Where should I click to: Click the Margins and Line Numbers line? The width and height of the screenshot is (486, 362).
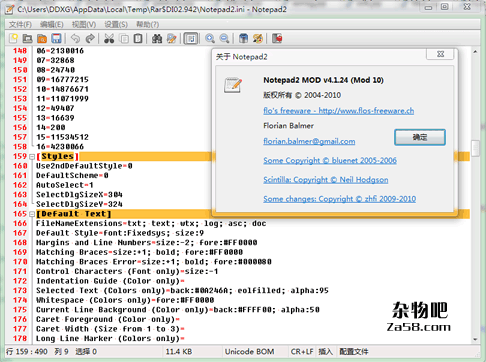click(x=147, y=243)
